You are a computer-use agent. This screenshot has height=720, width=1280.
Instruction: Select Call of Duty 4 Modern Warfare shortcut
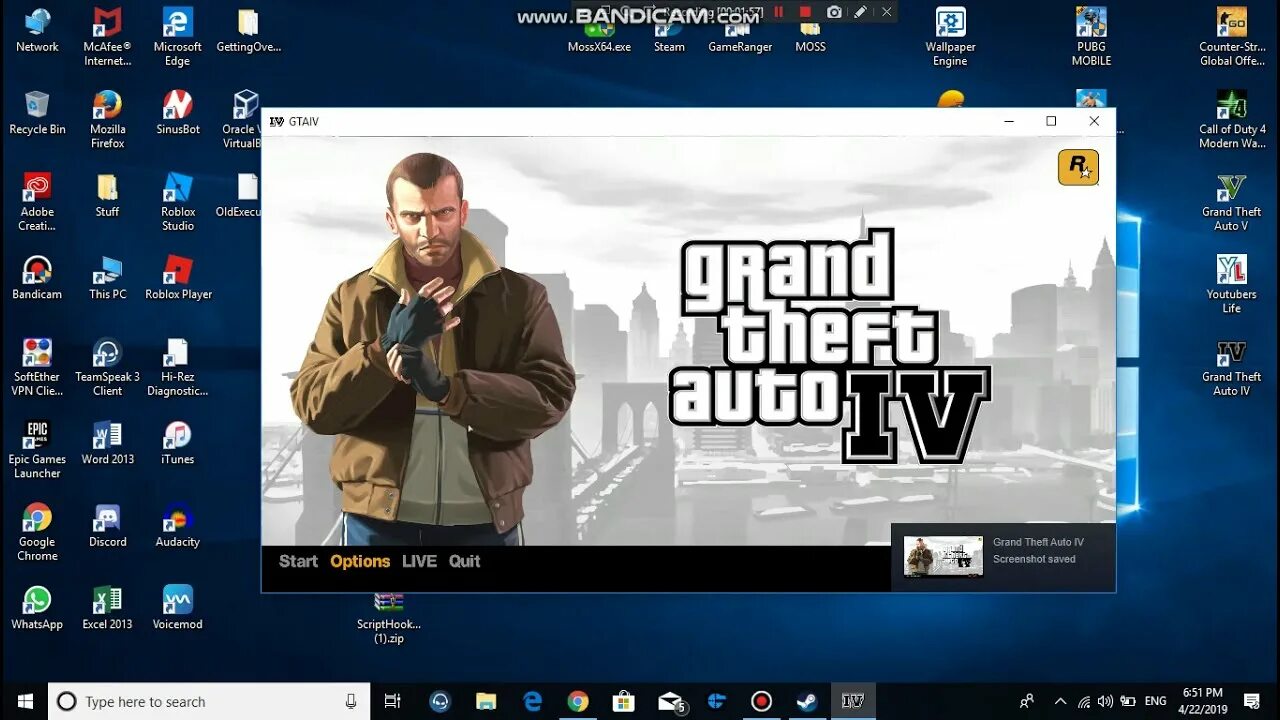coord(1232,120)
